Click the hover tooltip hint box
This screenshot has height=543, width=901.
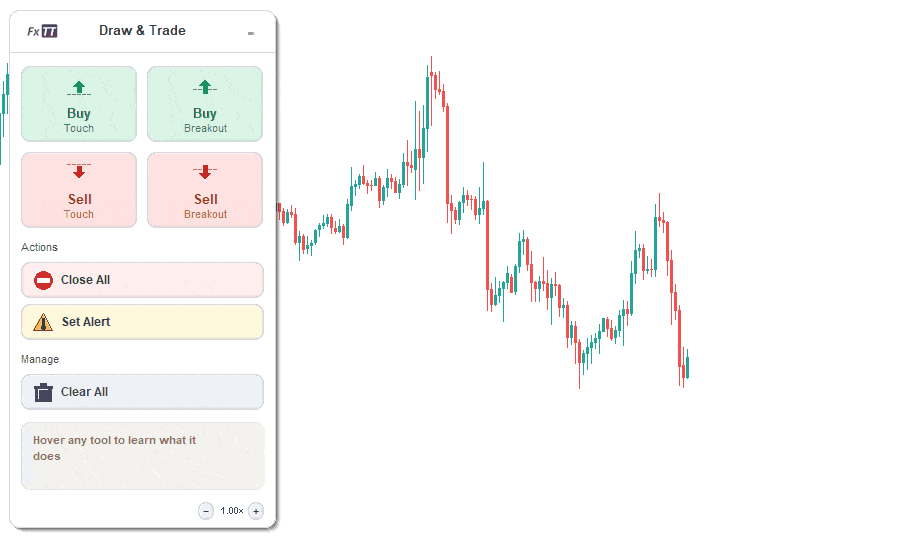click(143, 456)
